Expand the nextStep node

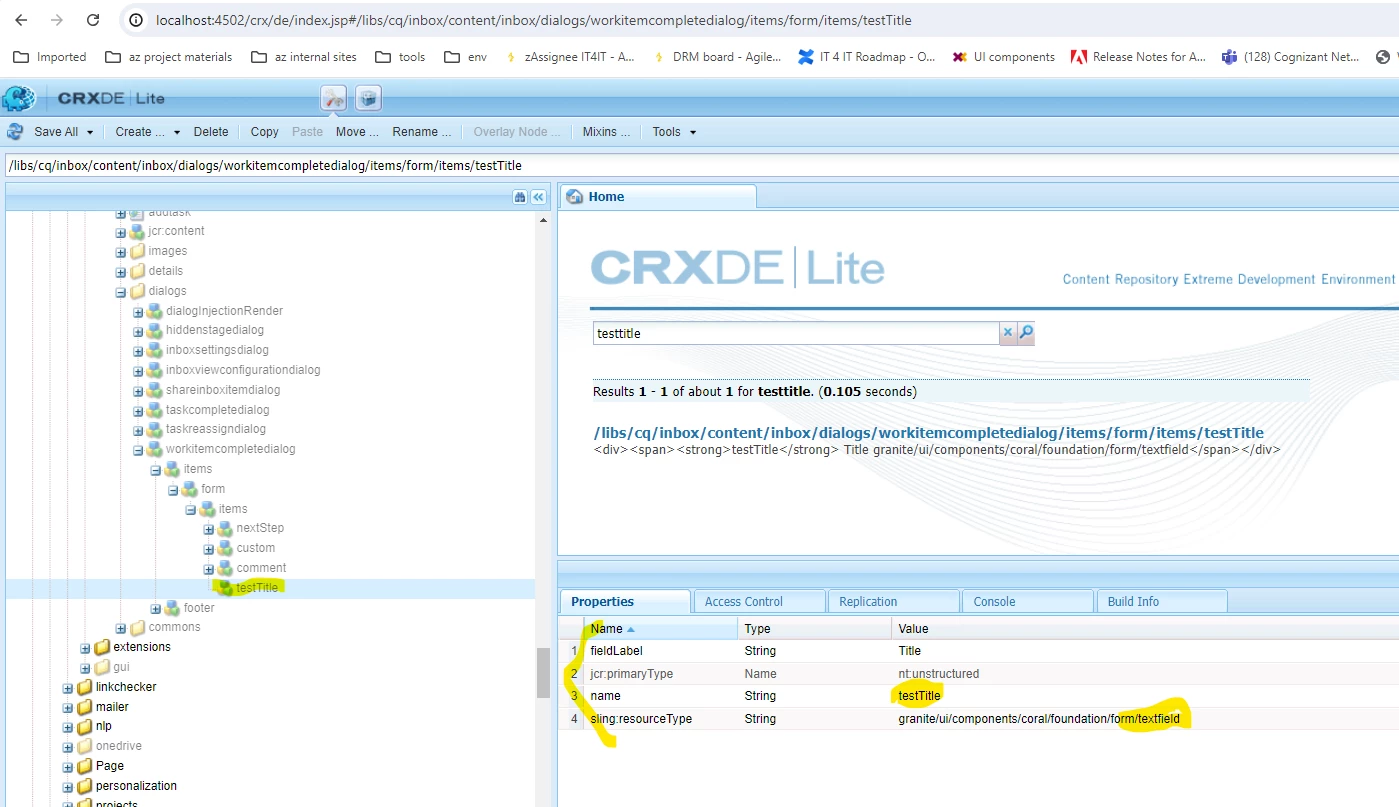coord(209,529)
